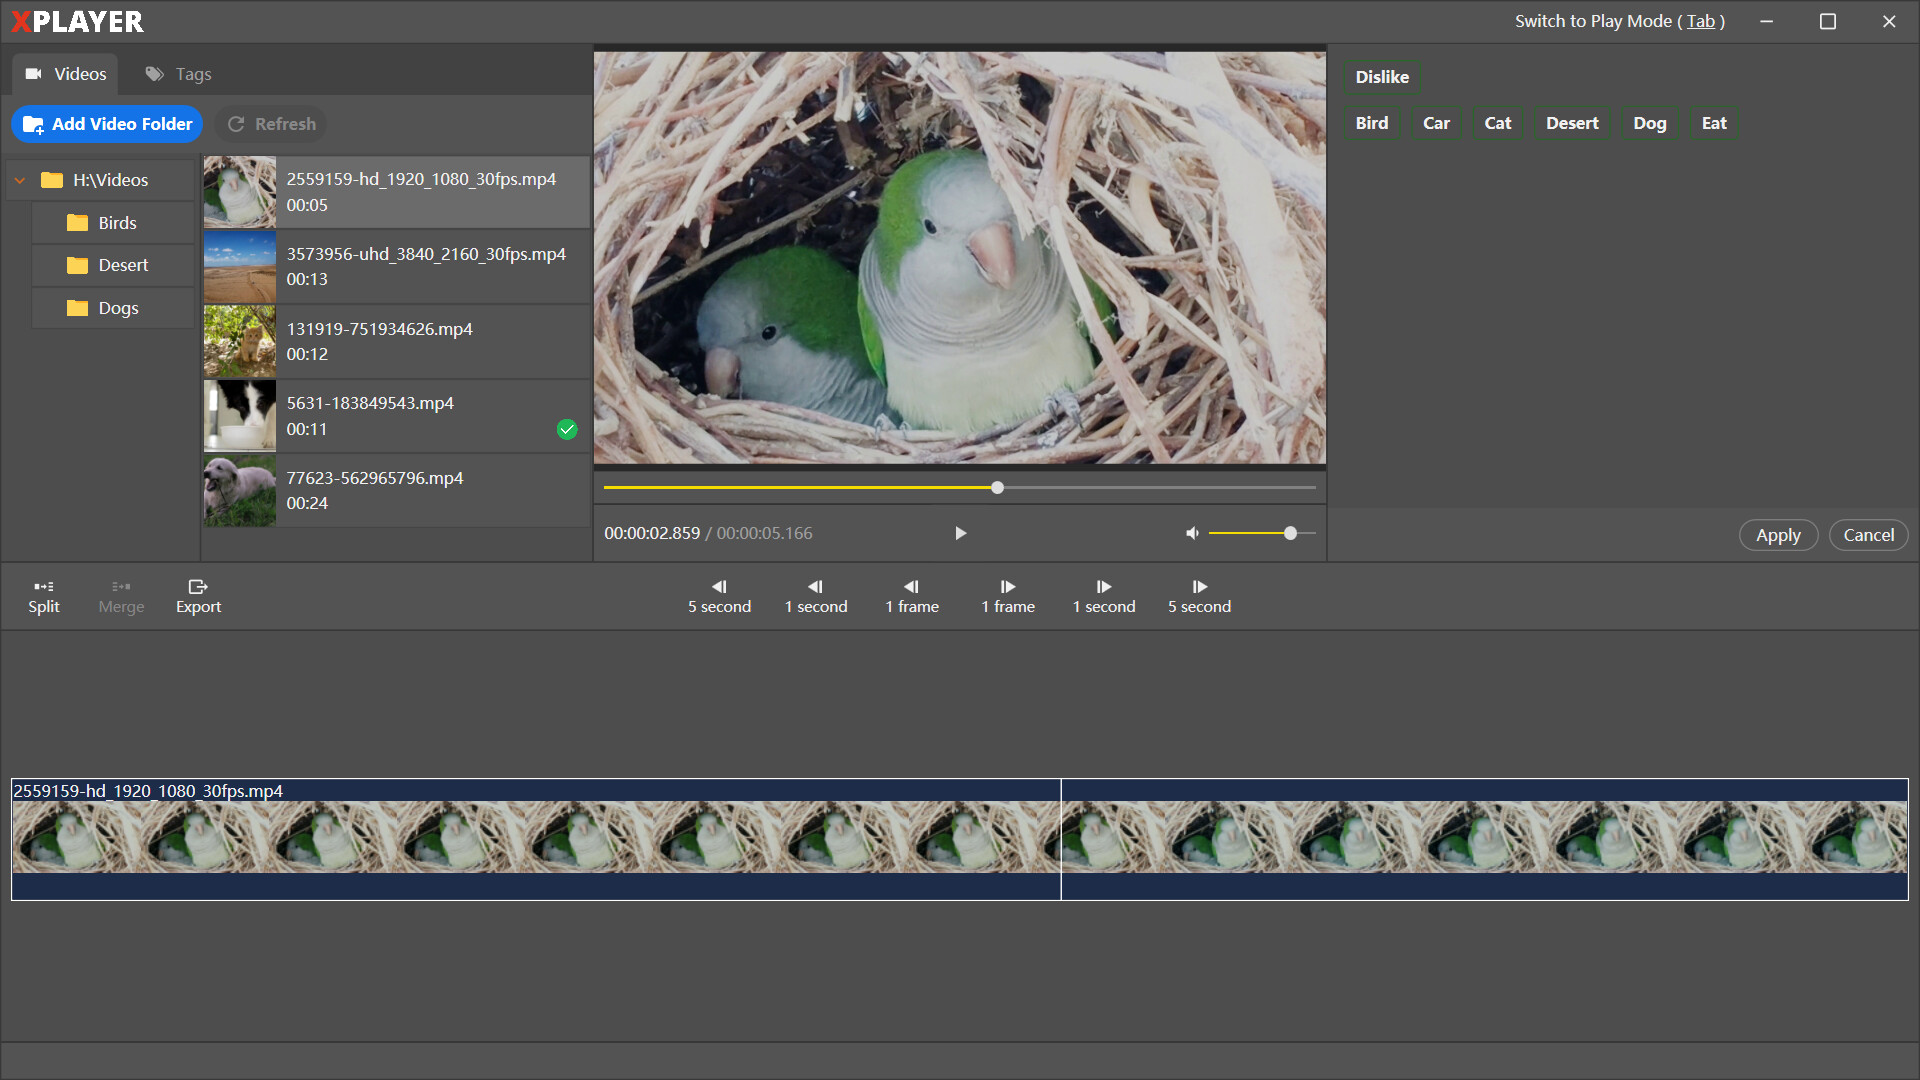Select file name 5631-183849543.mp4

370,403
